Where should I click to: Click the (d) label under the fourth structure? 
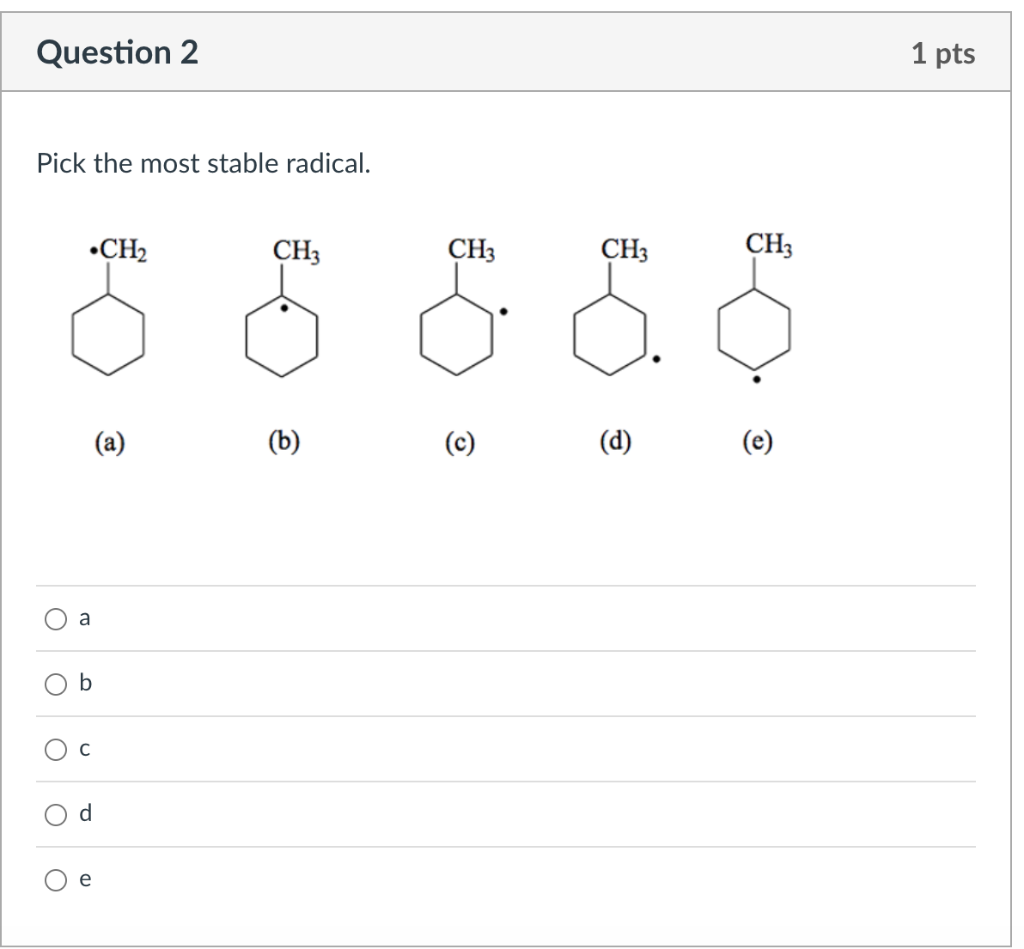614,441
